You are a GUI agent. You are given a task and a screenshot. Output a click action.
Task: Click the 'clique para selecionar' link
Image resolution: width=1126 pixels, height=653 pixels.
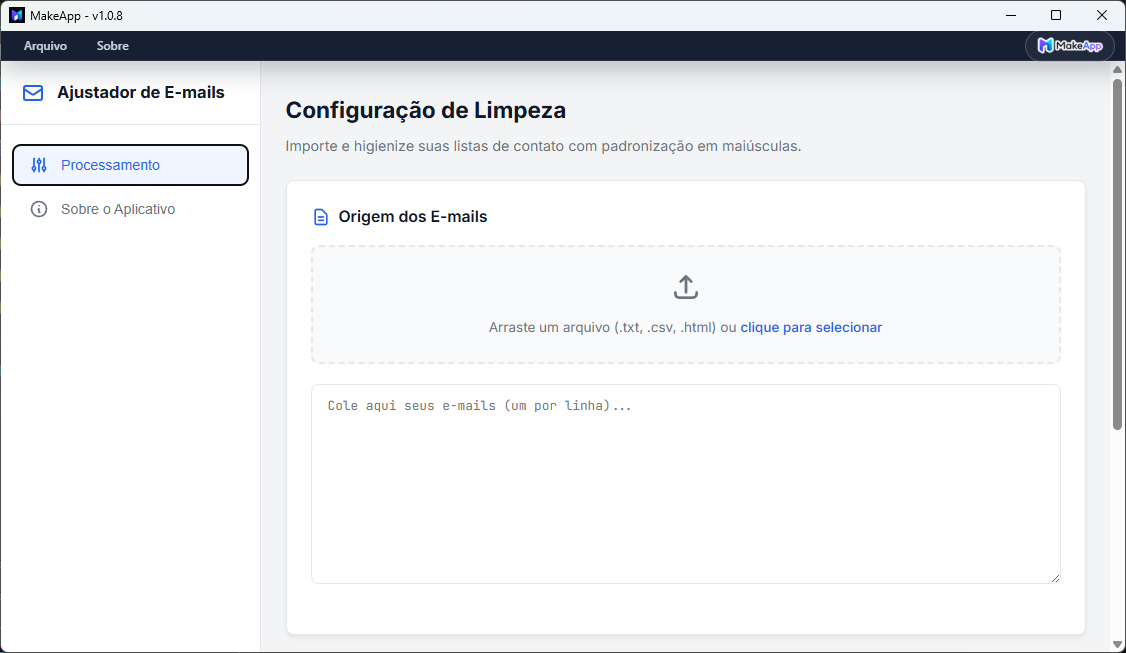811,328
